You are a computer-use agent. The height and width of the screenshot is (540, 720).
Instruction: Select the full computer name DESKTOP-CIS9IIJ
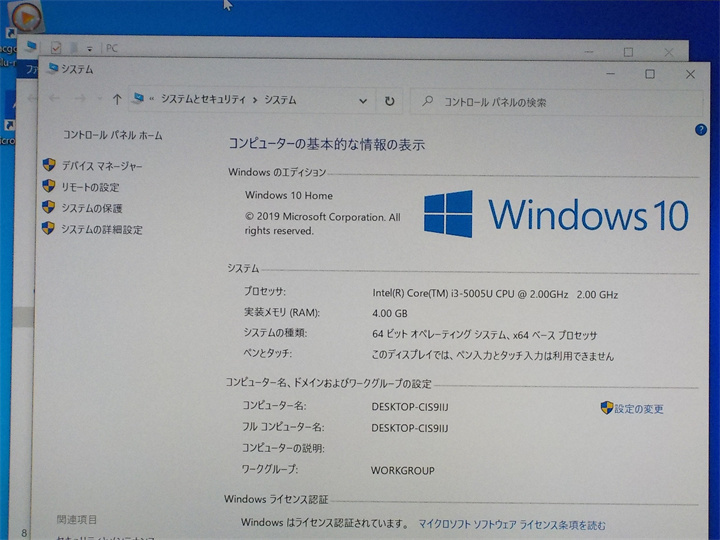click(410, 428)
